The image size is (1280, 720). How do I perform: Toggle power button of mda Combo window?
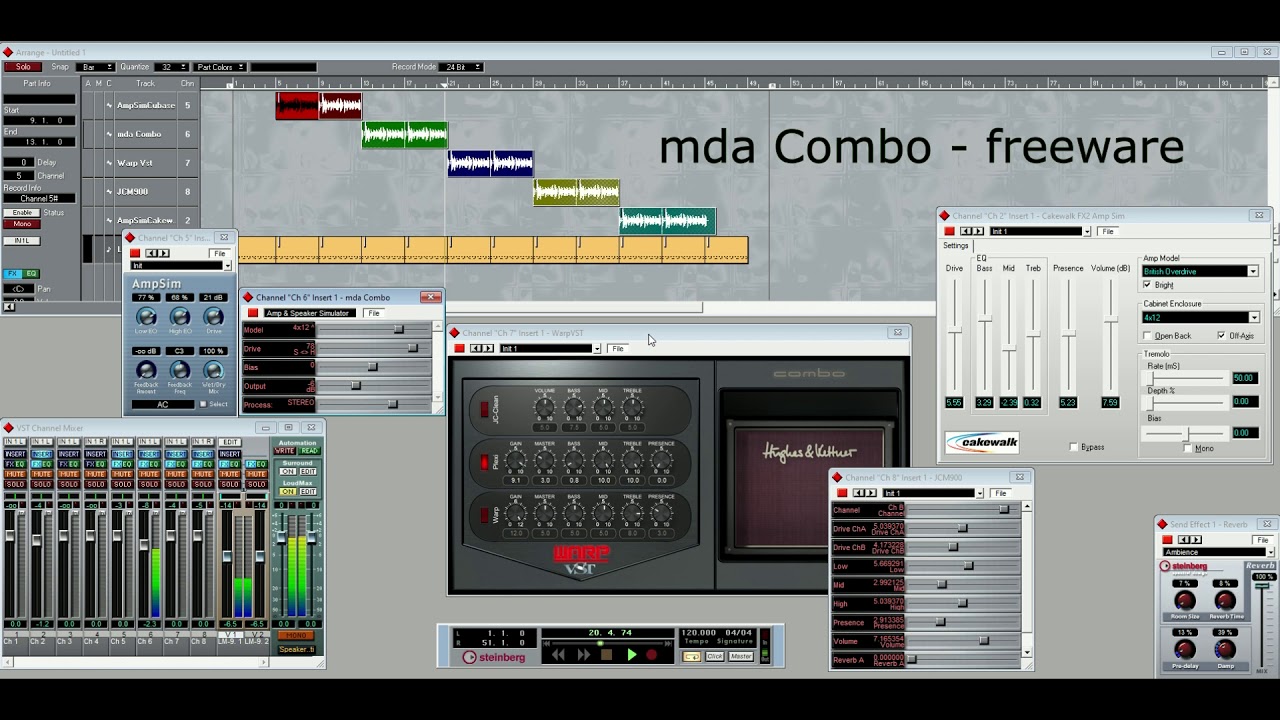pos(253,313)
